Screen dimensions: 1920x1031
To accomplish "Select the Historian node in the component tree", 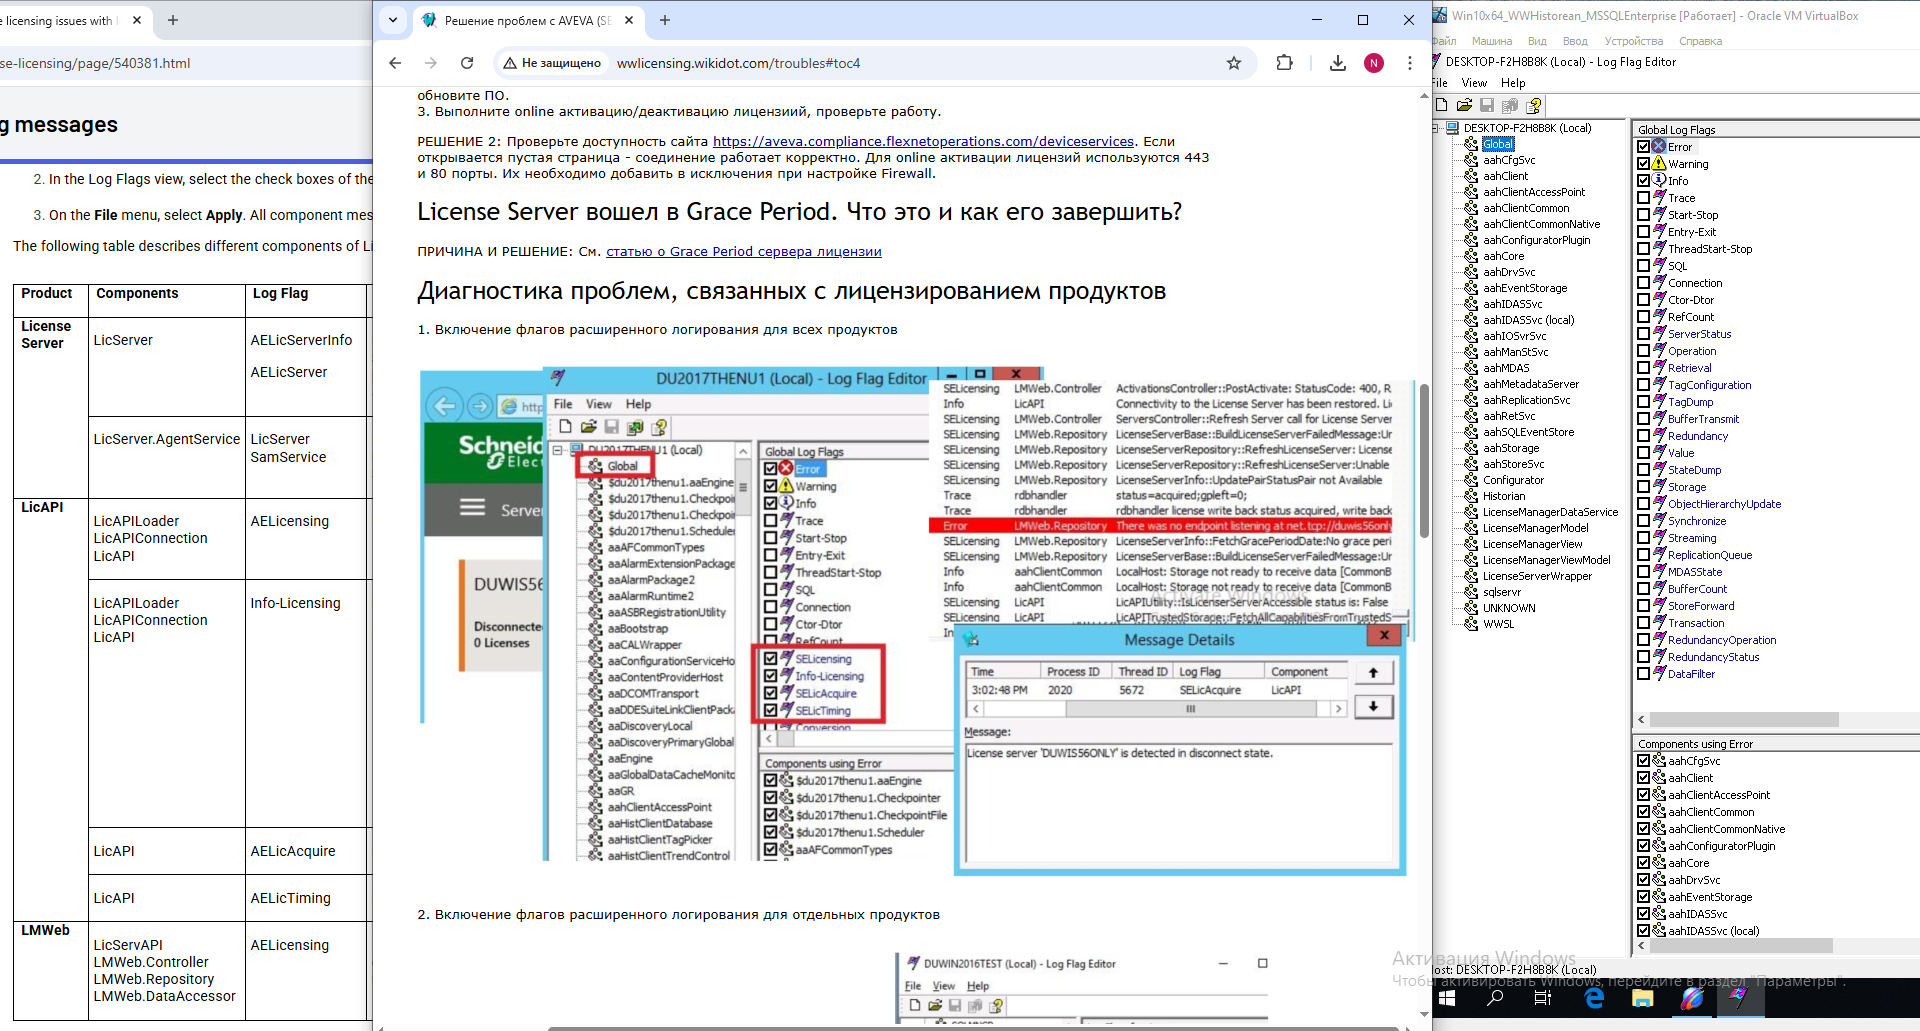I will [x=1504, y=496].
